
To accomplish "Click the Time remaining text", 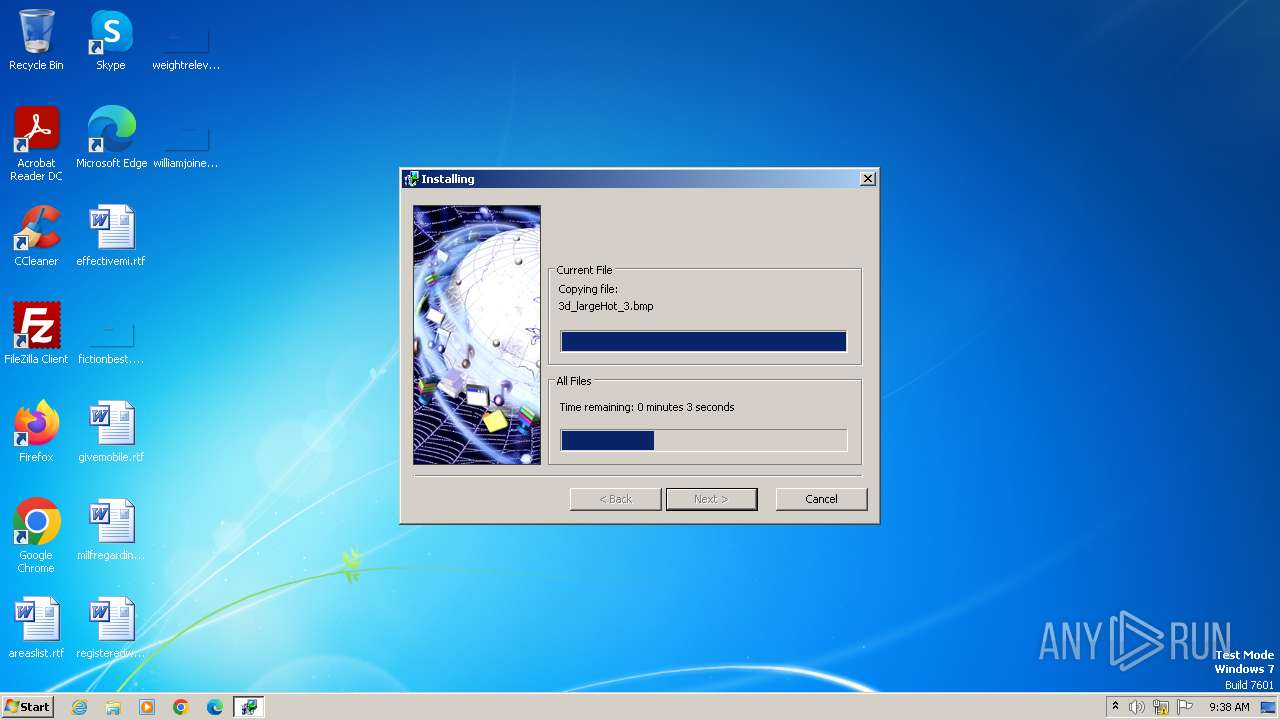I will tap(647, 407).
